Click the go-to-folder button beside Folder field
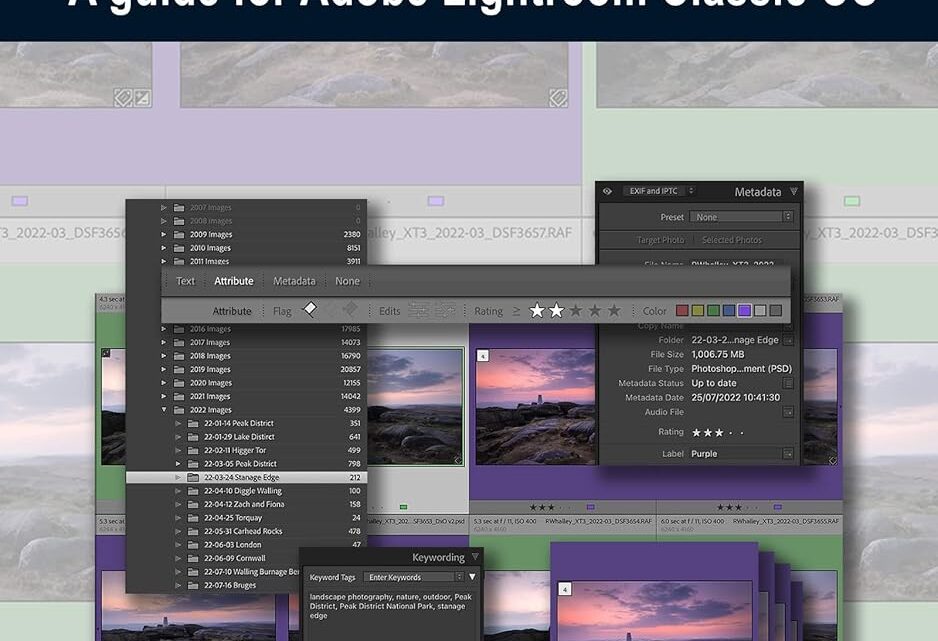The height and width of the screenshot is (641, 938). tap(788, 340)
